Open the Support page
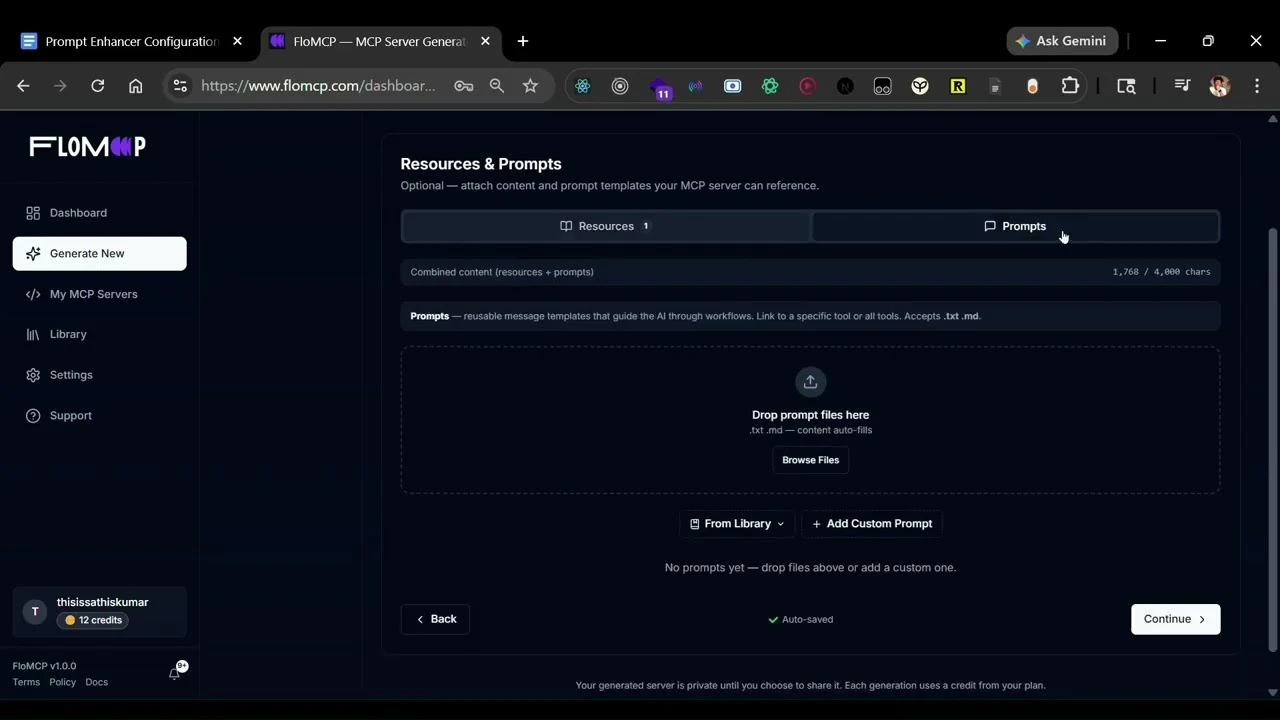Image resolution: width=1280 pixels, height=720 pixels. [99, 416]
